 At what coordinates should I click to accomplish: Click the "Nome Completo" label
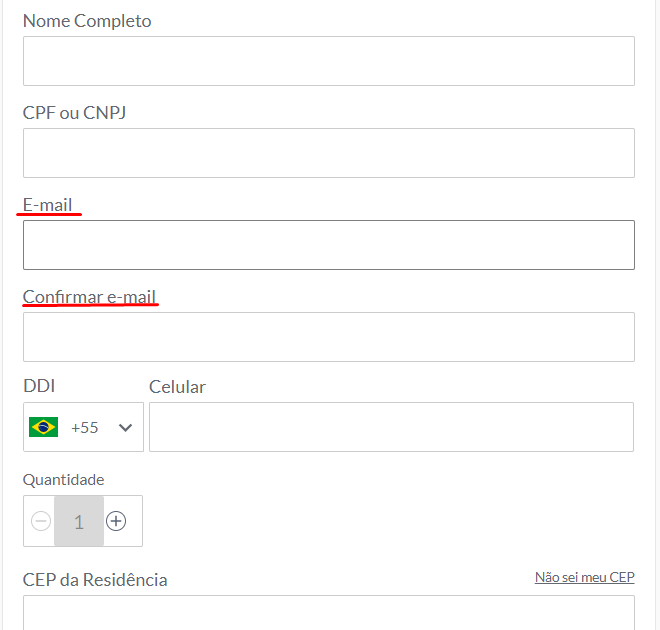tap(87, 21)
